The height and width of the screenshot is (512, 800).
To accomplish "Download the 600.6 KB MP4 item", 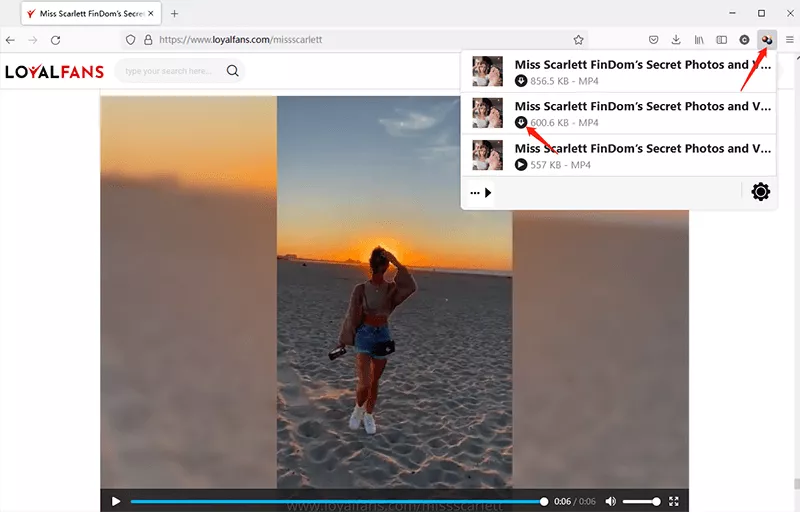I will (x=520, y=122).
